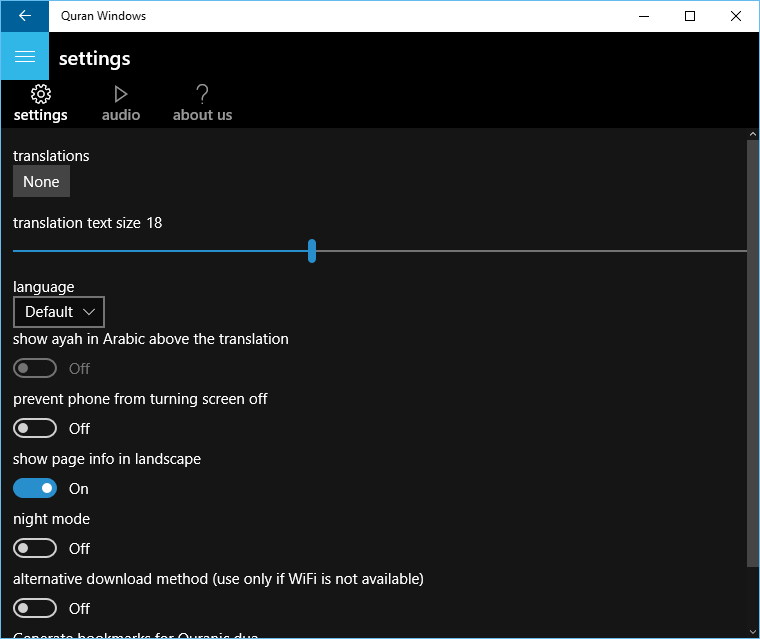Viewport: 760px width, 639px height.
Task: Switch to the audio tab label
Action: [x=121, y=115]
